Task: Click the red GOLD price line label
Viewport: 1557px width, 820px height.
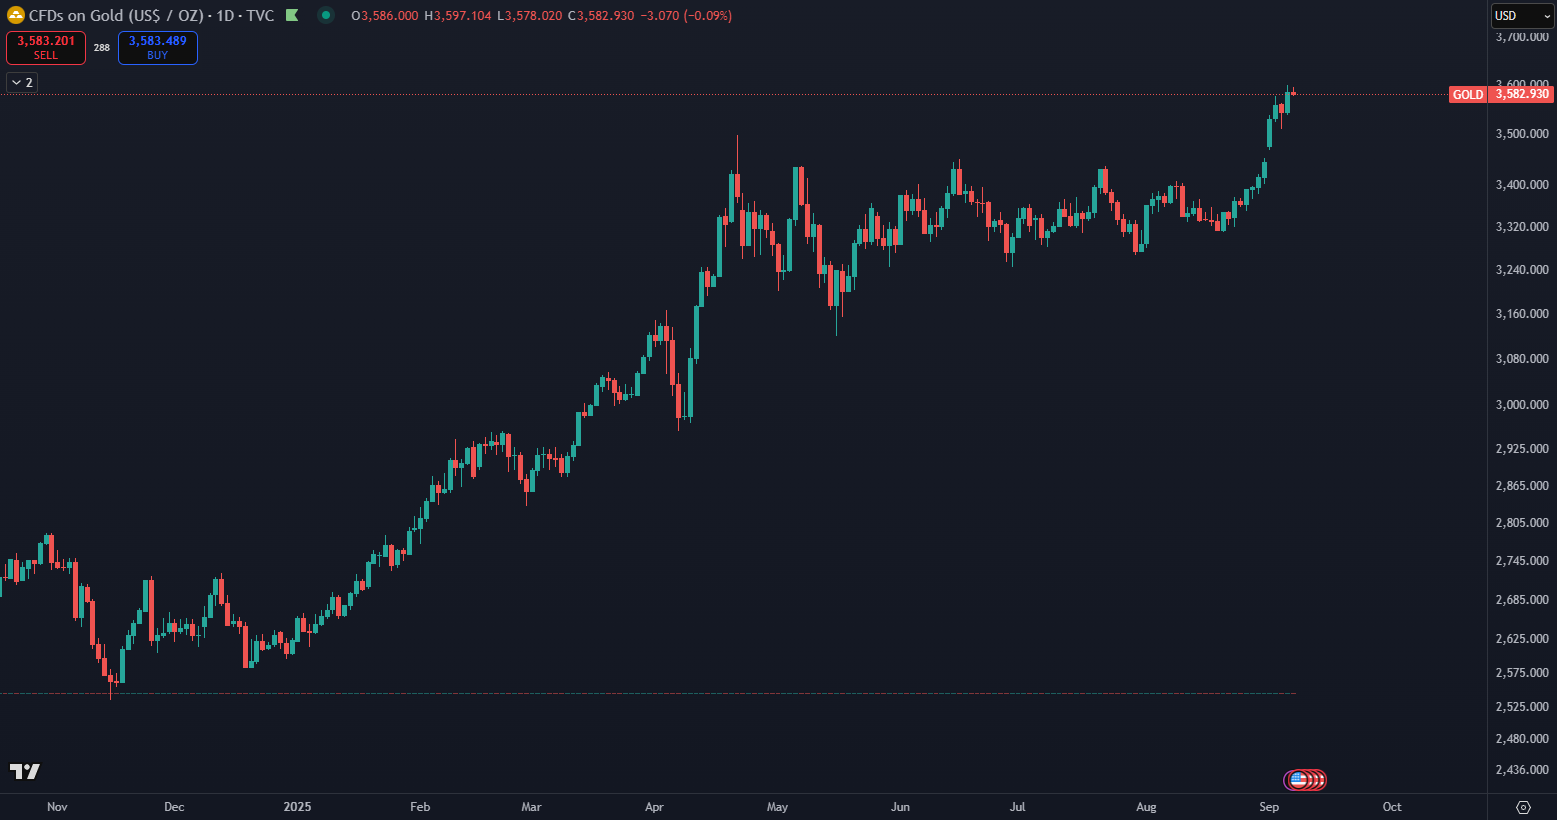Action: point(1468,95)
